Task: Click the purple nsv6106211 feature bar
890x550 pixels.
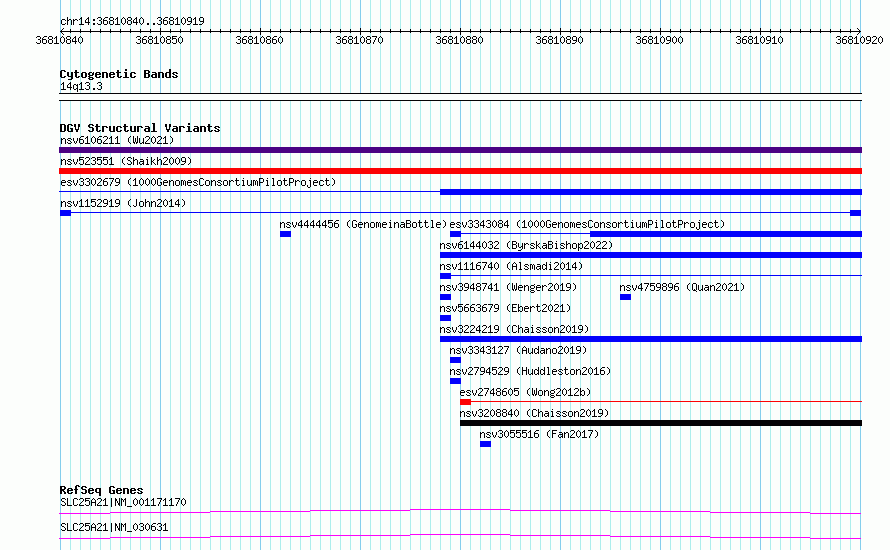Action: pos(460,150)
